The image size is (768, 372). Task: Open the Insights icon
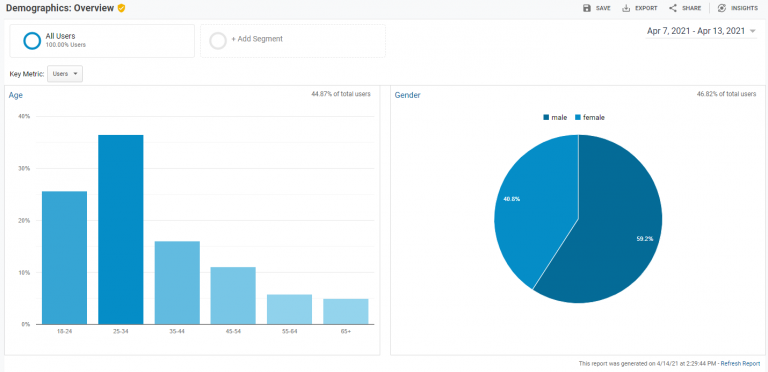click(x=721, y=8)
